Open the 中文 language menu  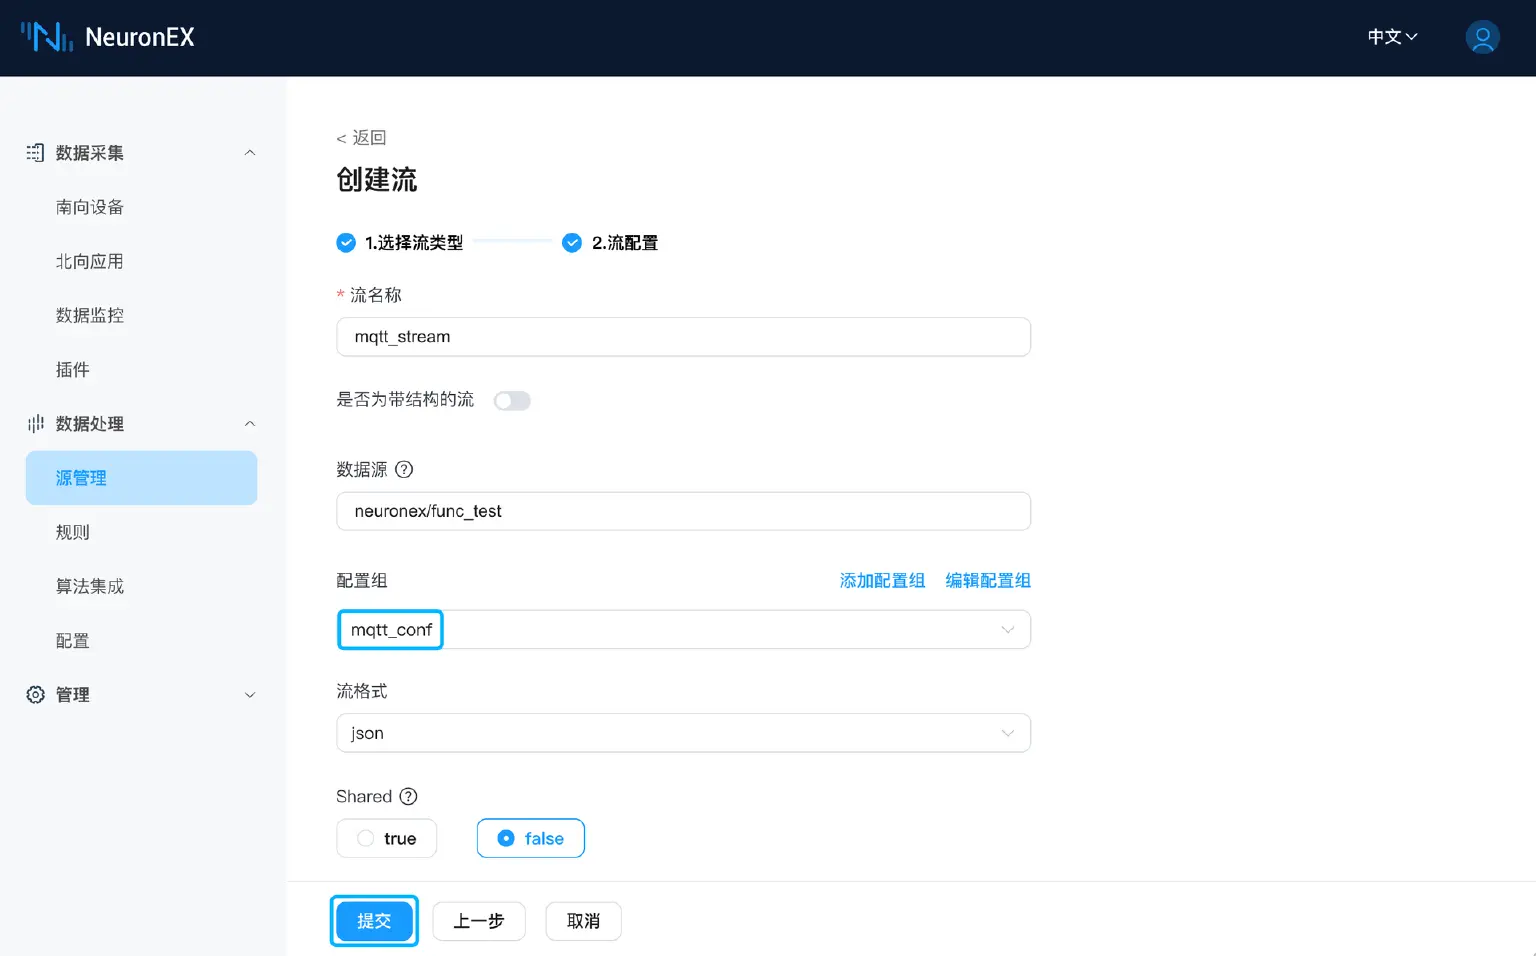[1391, 36]
